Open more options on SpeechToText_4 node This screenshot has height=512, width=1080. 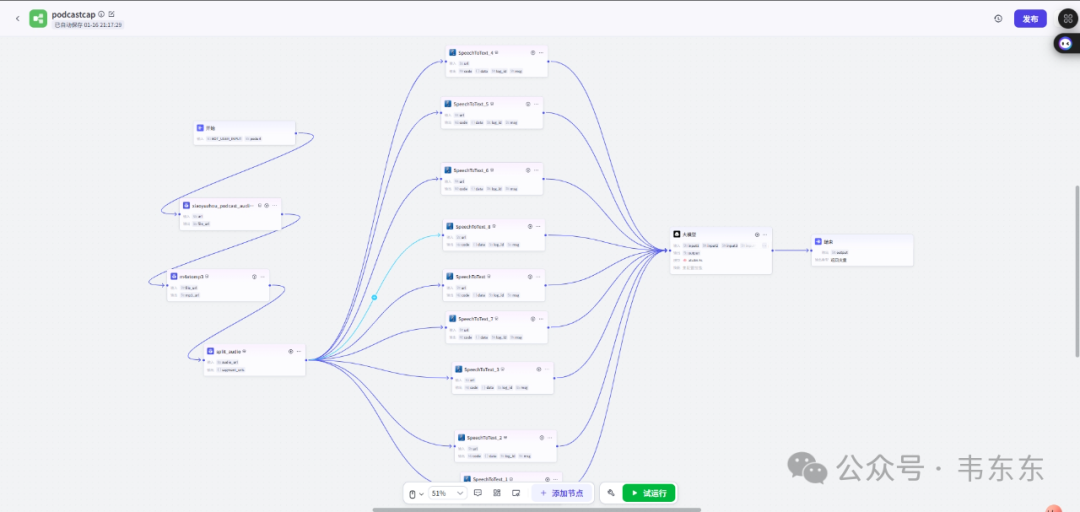click(541, 52)
